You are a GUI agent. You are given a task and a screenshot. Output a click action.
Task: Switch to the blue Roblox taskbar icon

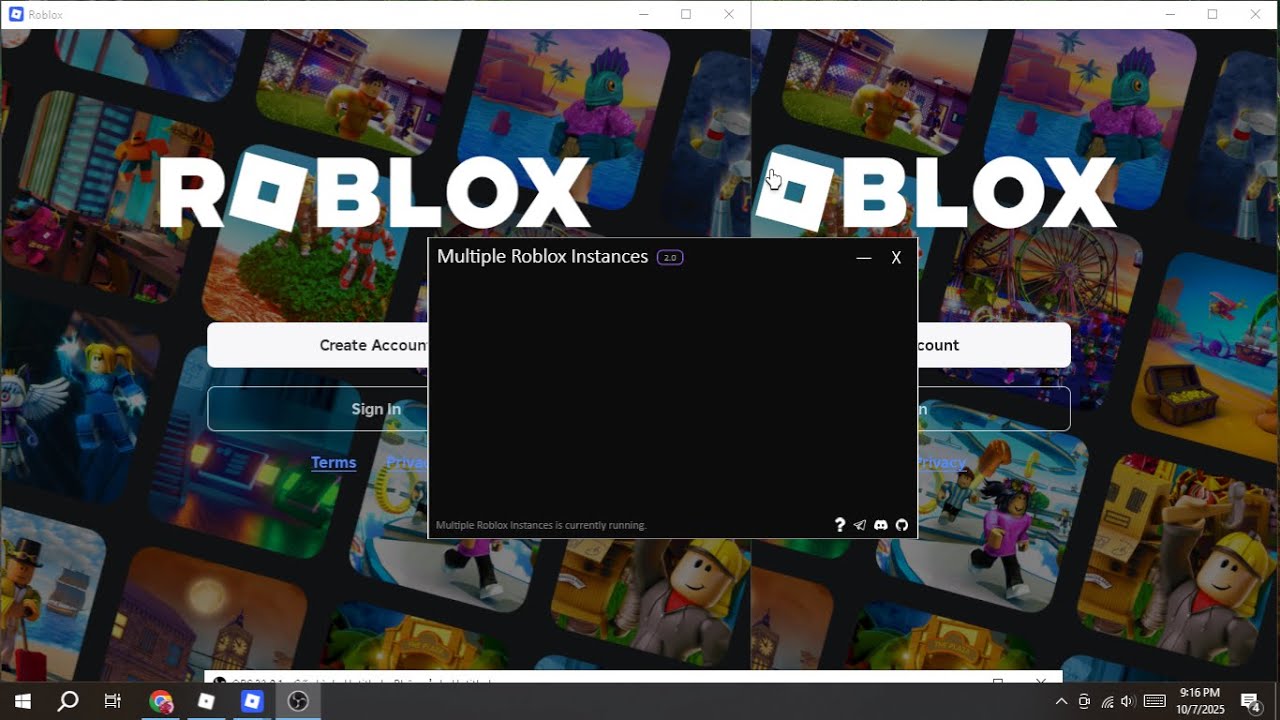(252, 701)
